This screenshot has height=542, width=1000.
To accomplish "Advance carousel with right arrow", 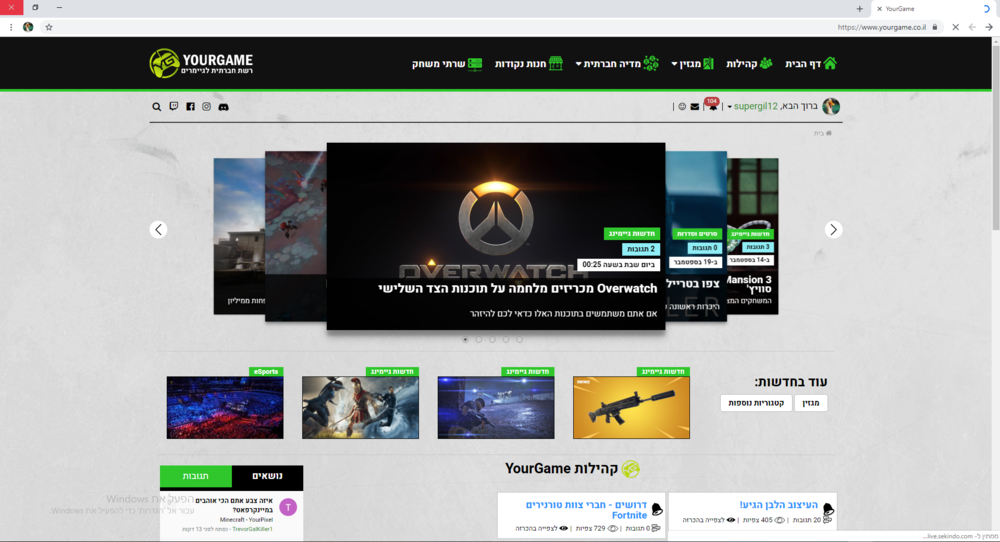I will (x=833, y=229).
